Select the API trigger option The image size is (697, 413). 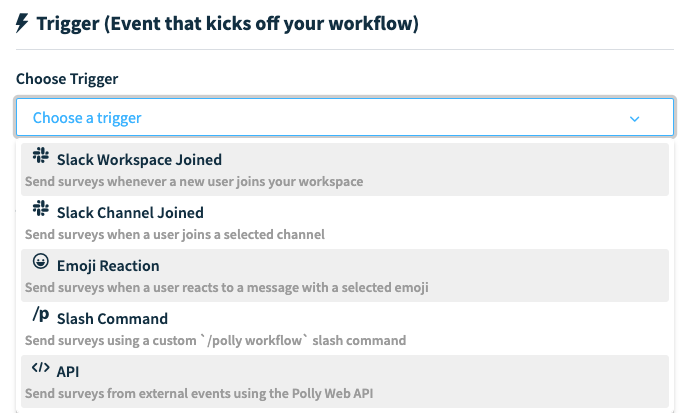pos(345,381)
